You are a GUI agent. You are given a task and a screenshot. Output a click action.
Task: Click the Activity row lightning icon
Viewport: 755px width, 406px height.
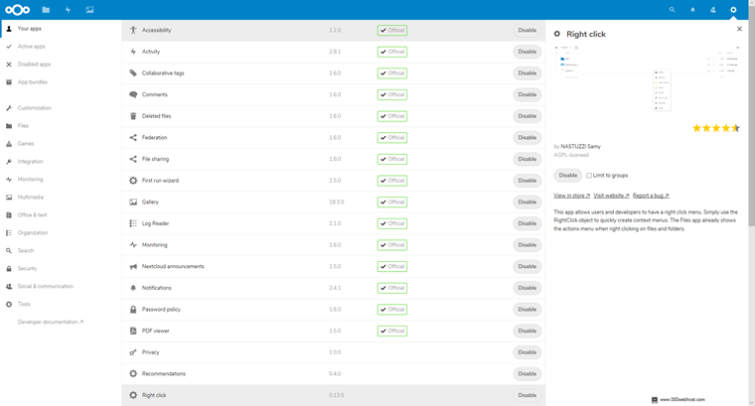[x=133, y=52]
